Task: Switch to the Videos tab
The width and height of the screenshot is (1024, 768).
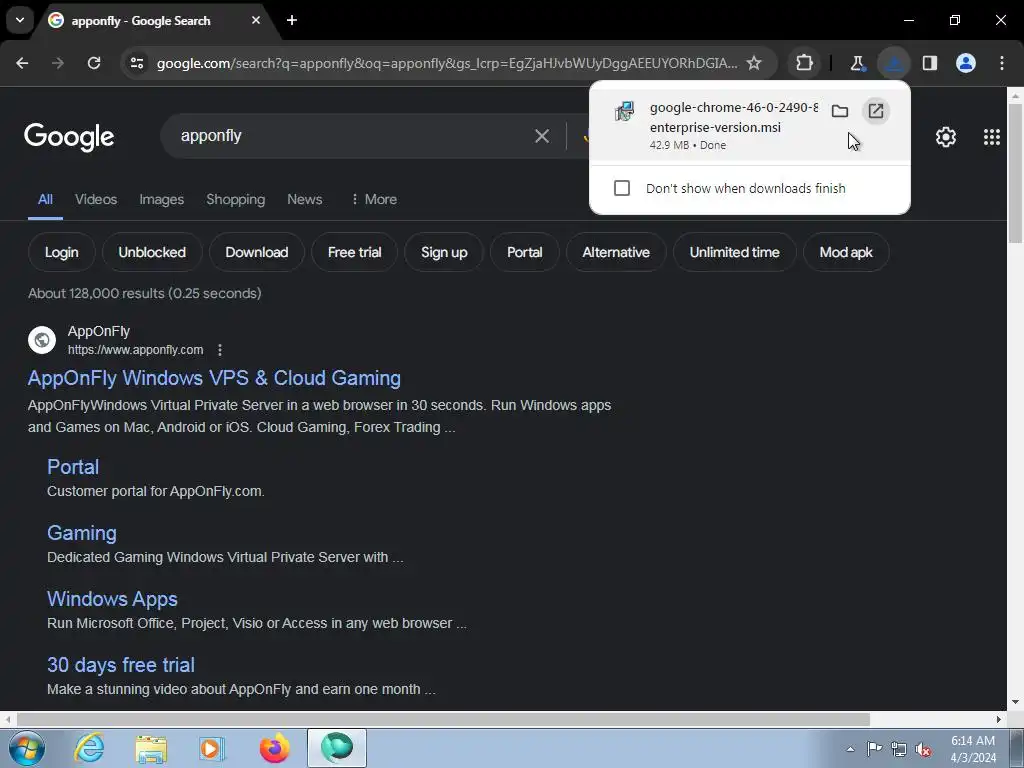Action: click(96, 199)
